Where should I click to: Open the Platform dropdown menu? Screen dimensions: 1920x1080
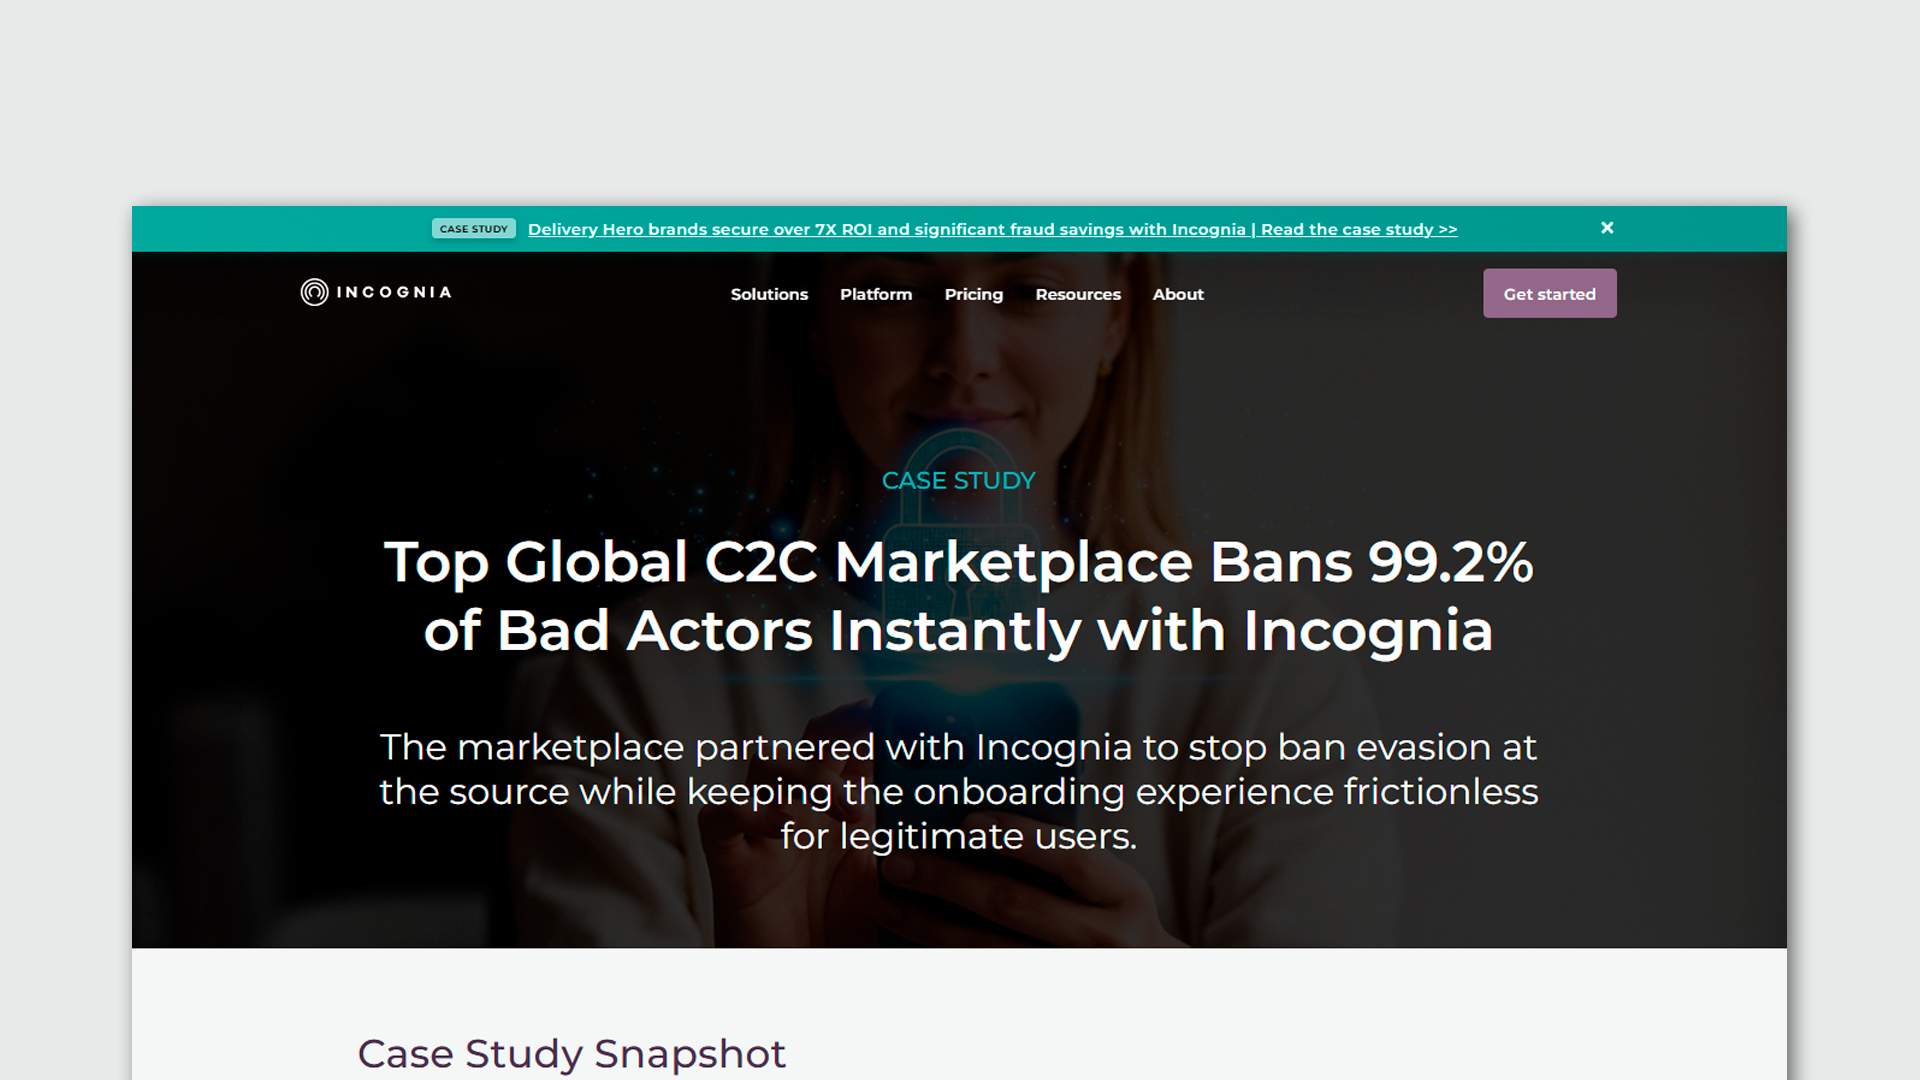(875, 294)
